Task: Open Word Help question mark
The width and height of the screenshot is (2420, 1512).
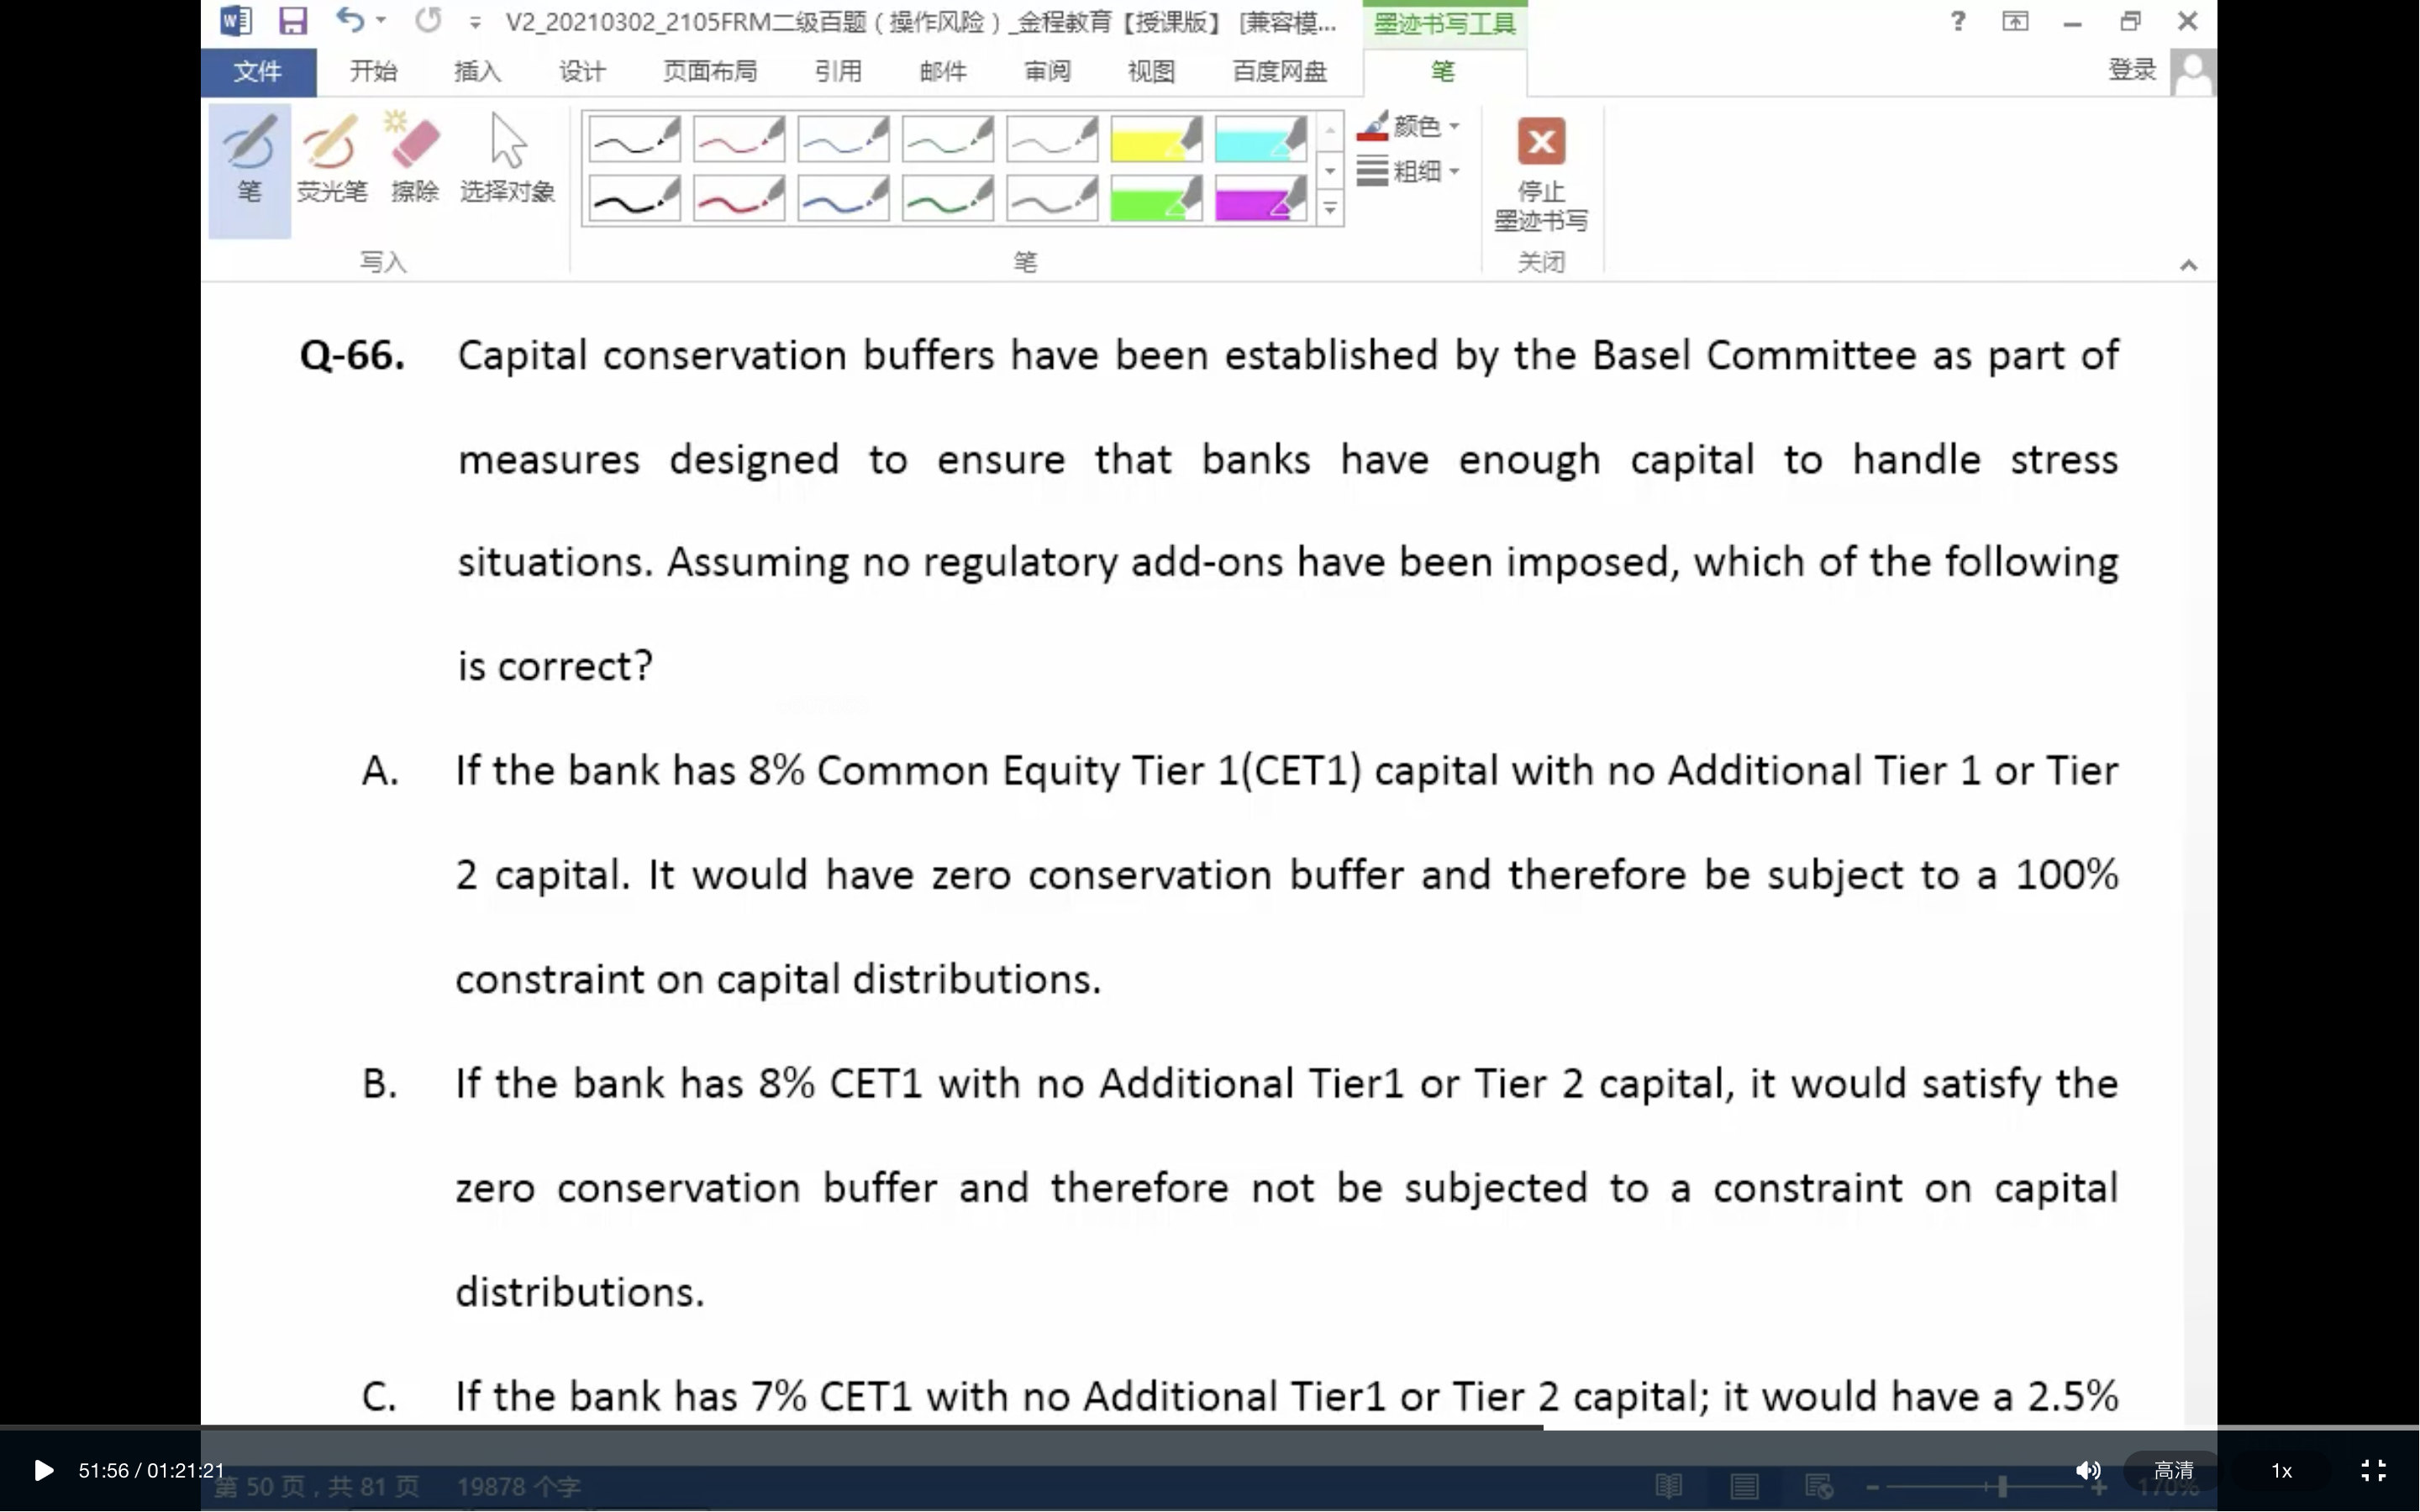Action: click(x=1957, y=21)
